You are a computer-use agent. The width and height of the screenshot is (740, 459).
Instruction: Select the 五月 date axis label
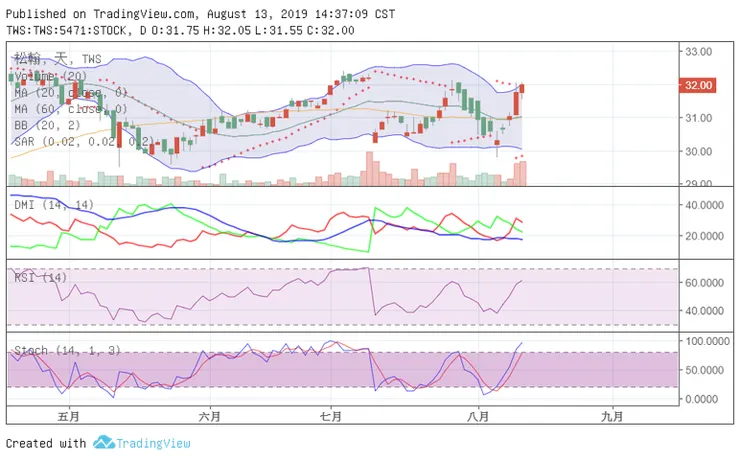(x=69, y=417)
